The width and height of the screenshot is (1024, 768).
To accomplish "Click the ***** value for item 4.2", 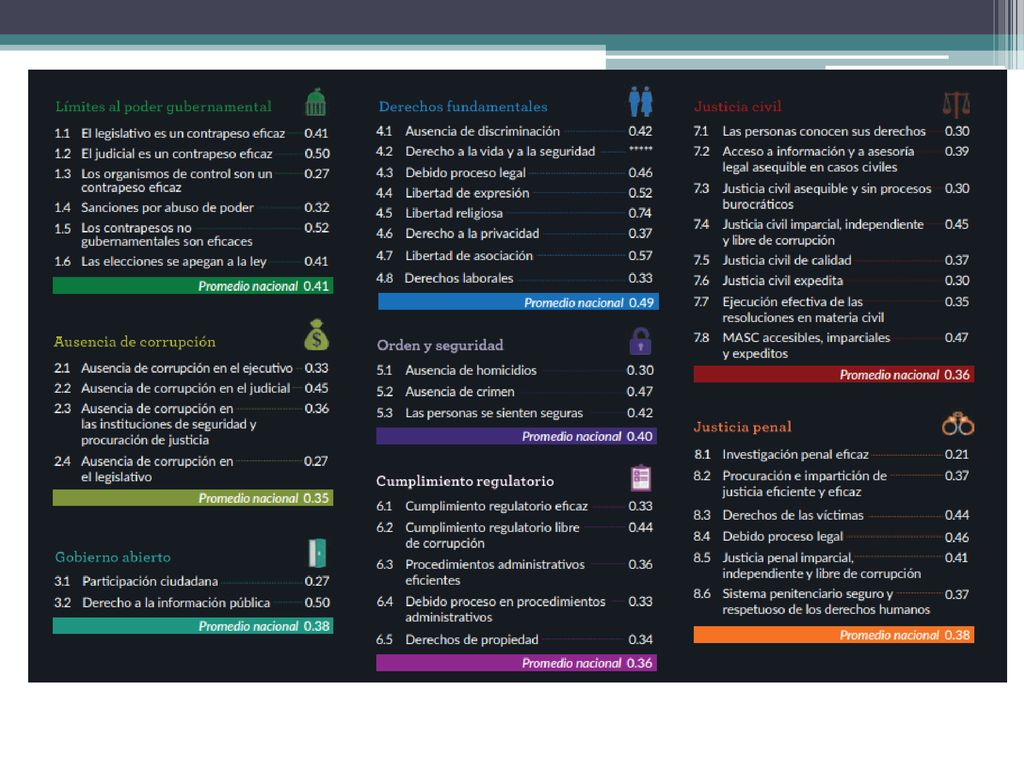I will click(641, 150).
